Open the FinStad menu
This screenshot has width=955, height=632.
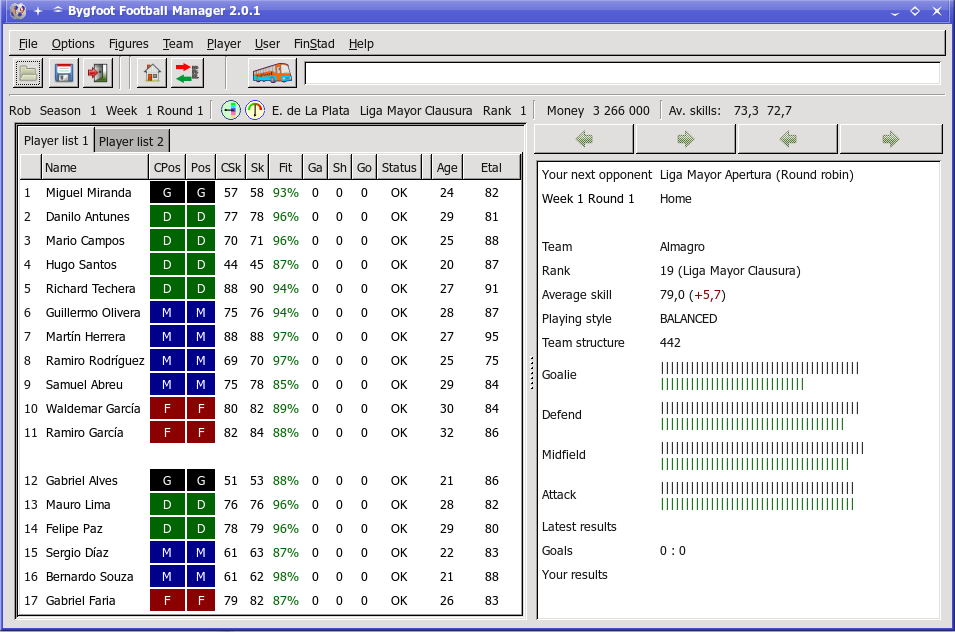(x=314, y=44)
